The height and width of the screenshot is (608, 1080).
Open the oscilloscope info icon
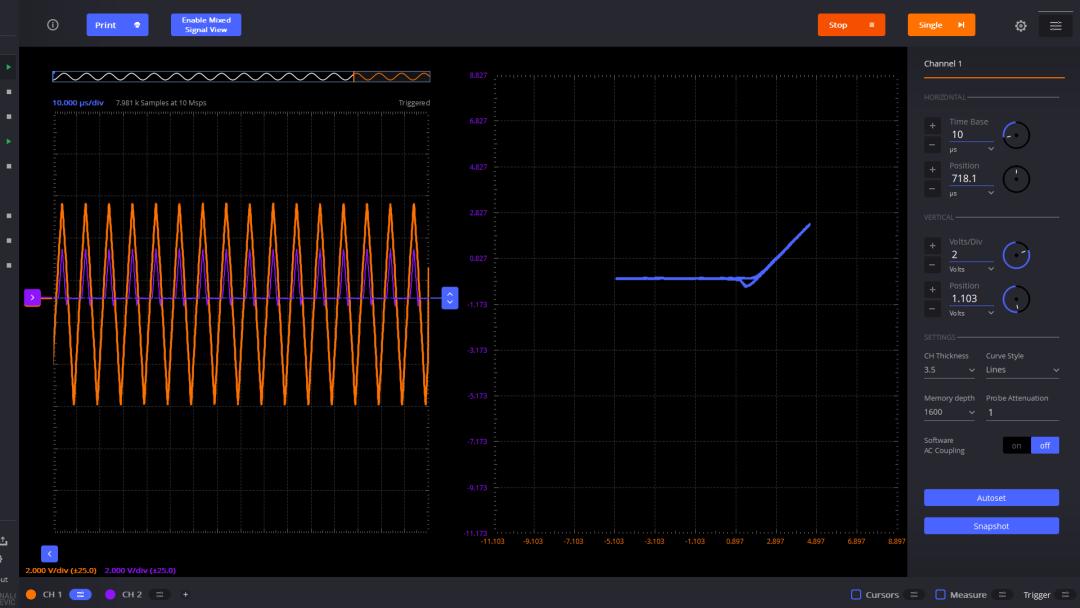(x=53, y=25)
